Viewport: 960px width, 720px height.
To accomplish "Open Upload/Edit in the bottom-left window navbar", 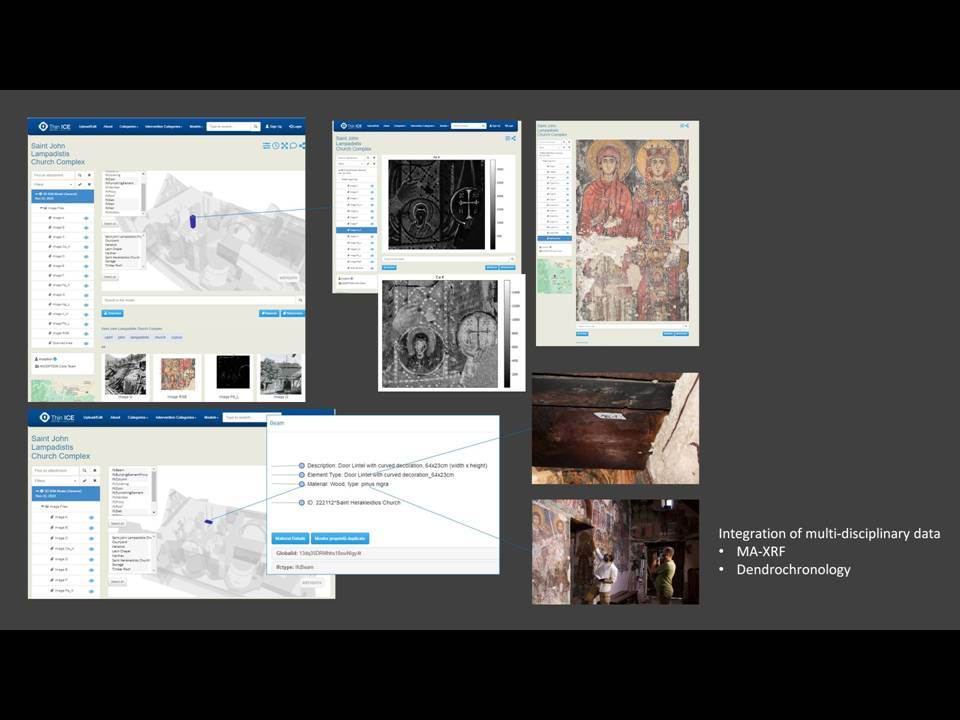I will (x=92, y=418).
